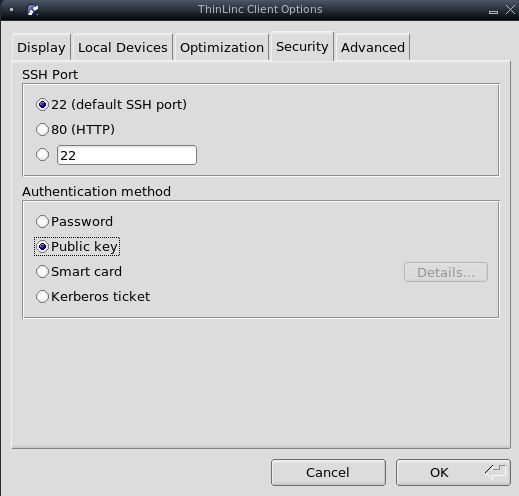The height and width of the screenshot is (496, 519).
Task: Cancel the options dialog
Action: (328, 472)
